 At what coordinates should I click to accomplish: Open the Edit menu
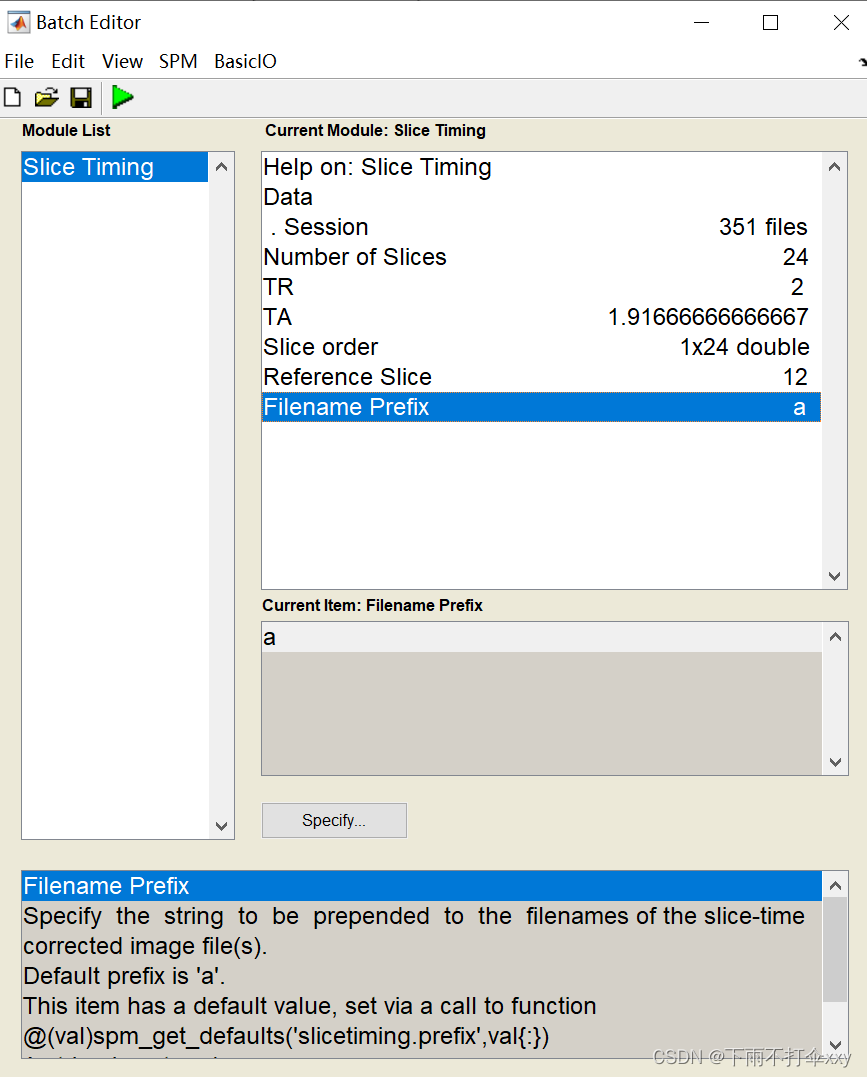[68, 62]
